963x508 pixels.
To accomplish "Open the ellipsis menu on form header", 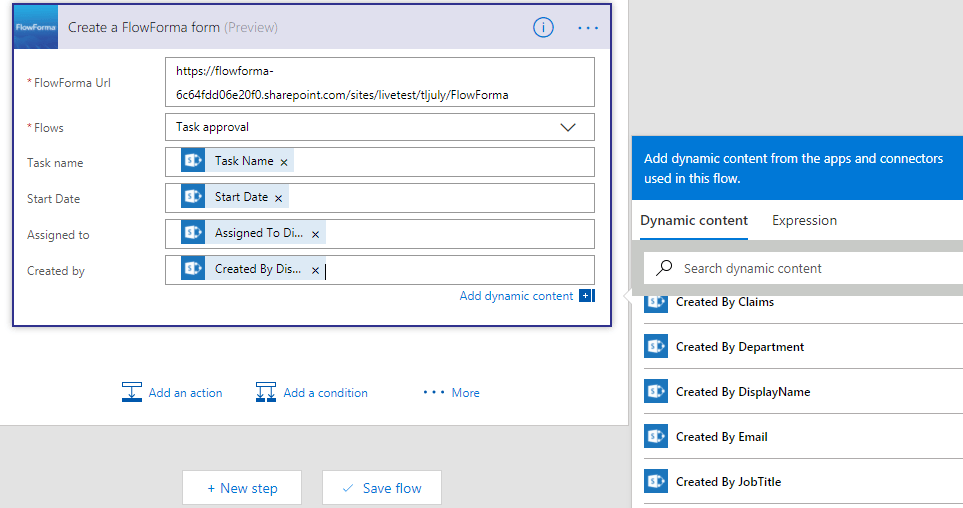I will [x=588, y=28].
